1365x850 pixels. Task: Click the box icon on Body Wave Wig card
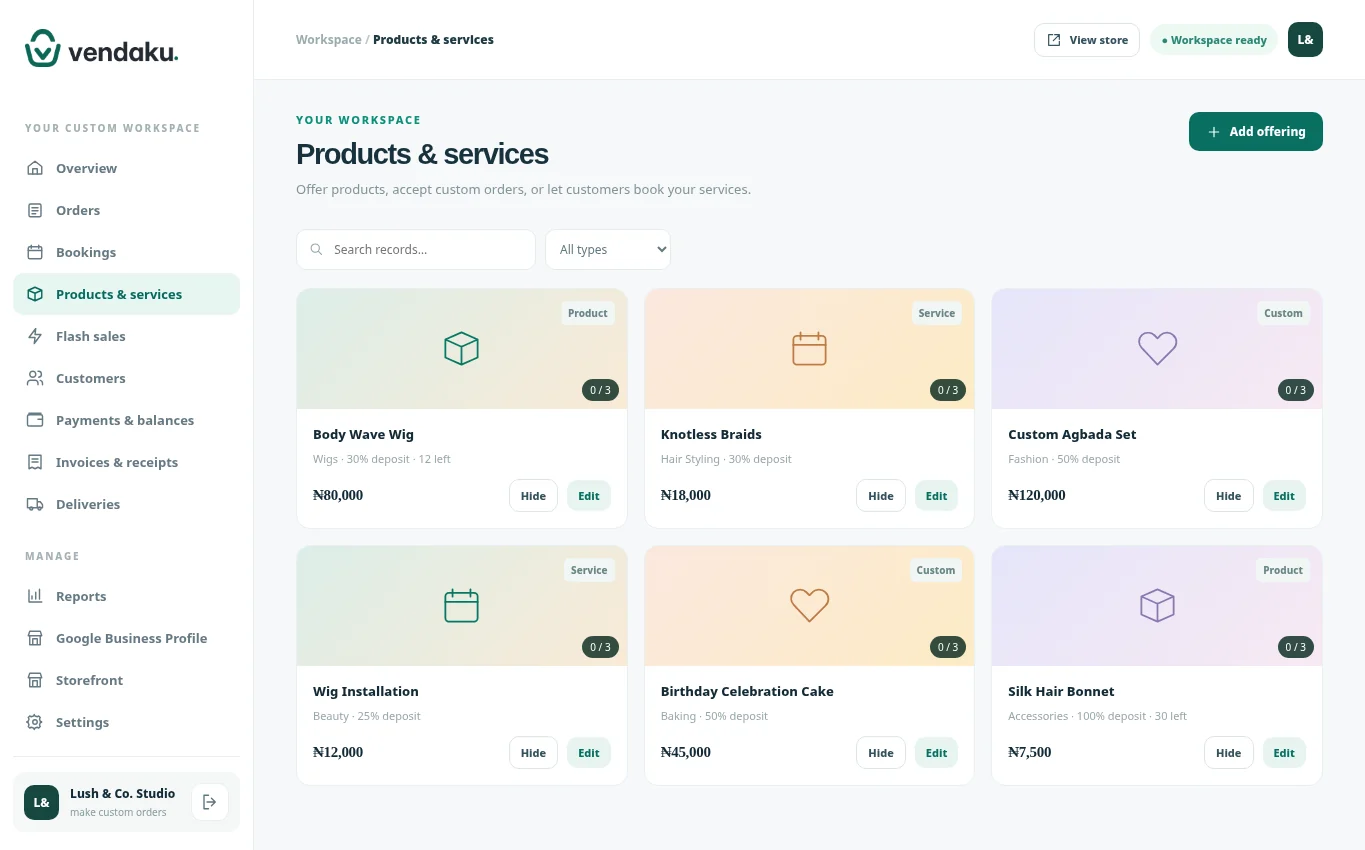(461, 348)
